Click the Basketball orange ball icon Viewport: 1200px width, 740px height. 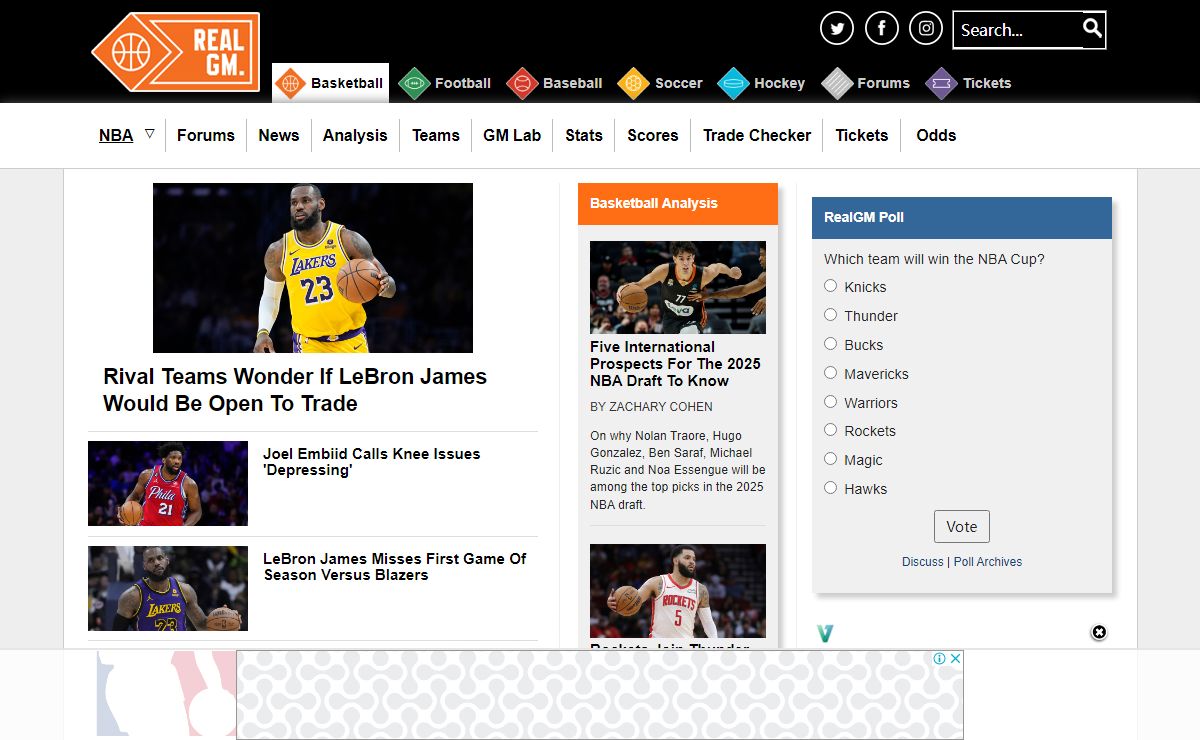click(290, 83)
